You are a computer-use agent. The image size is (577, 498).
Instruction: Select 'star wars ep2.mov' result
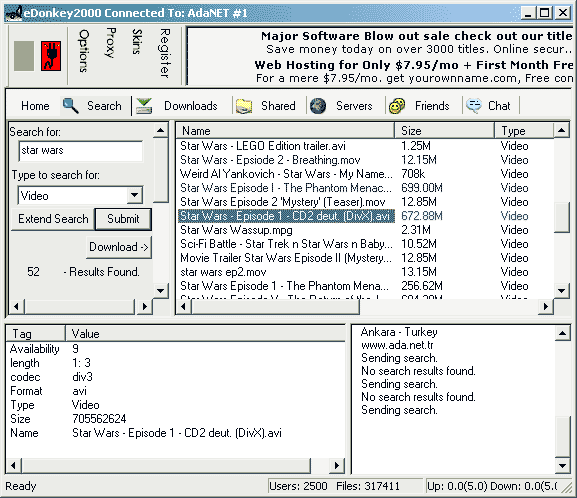pyautogui.click(x=223, y=272)
